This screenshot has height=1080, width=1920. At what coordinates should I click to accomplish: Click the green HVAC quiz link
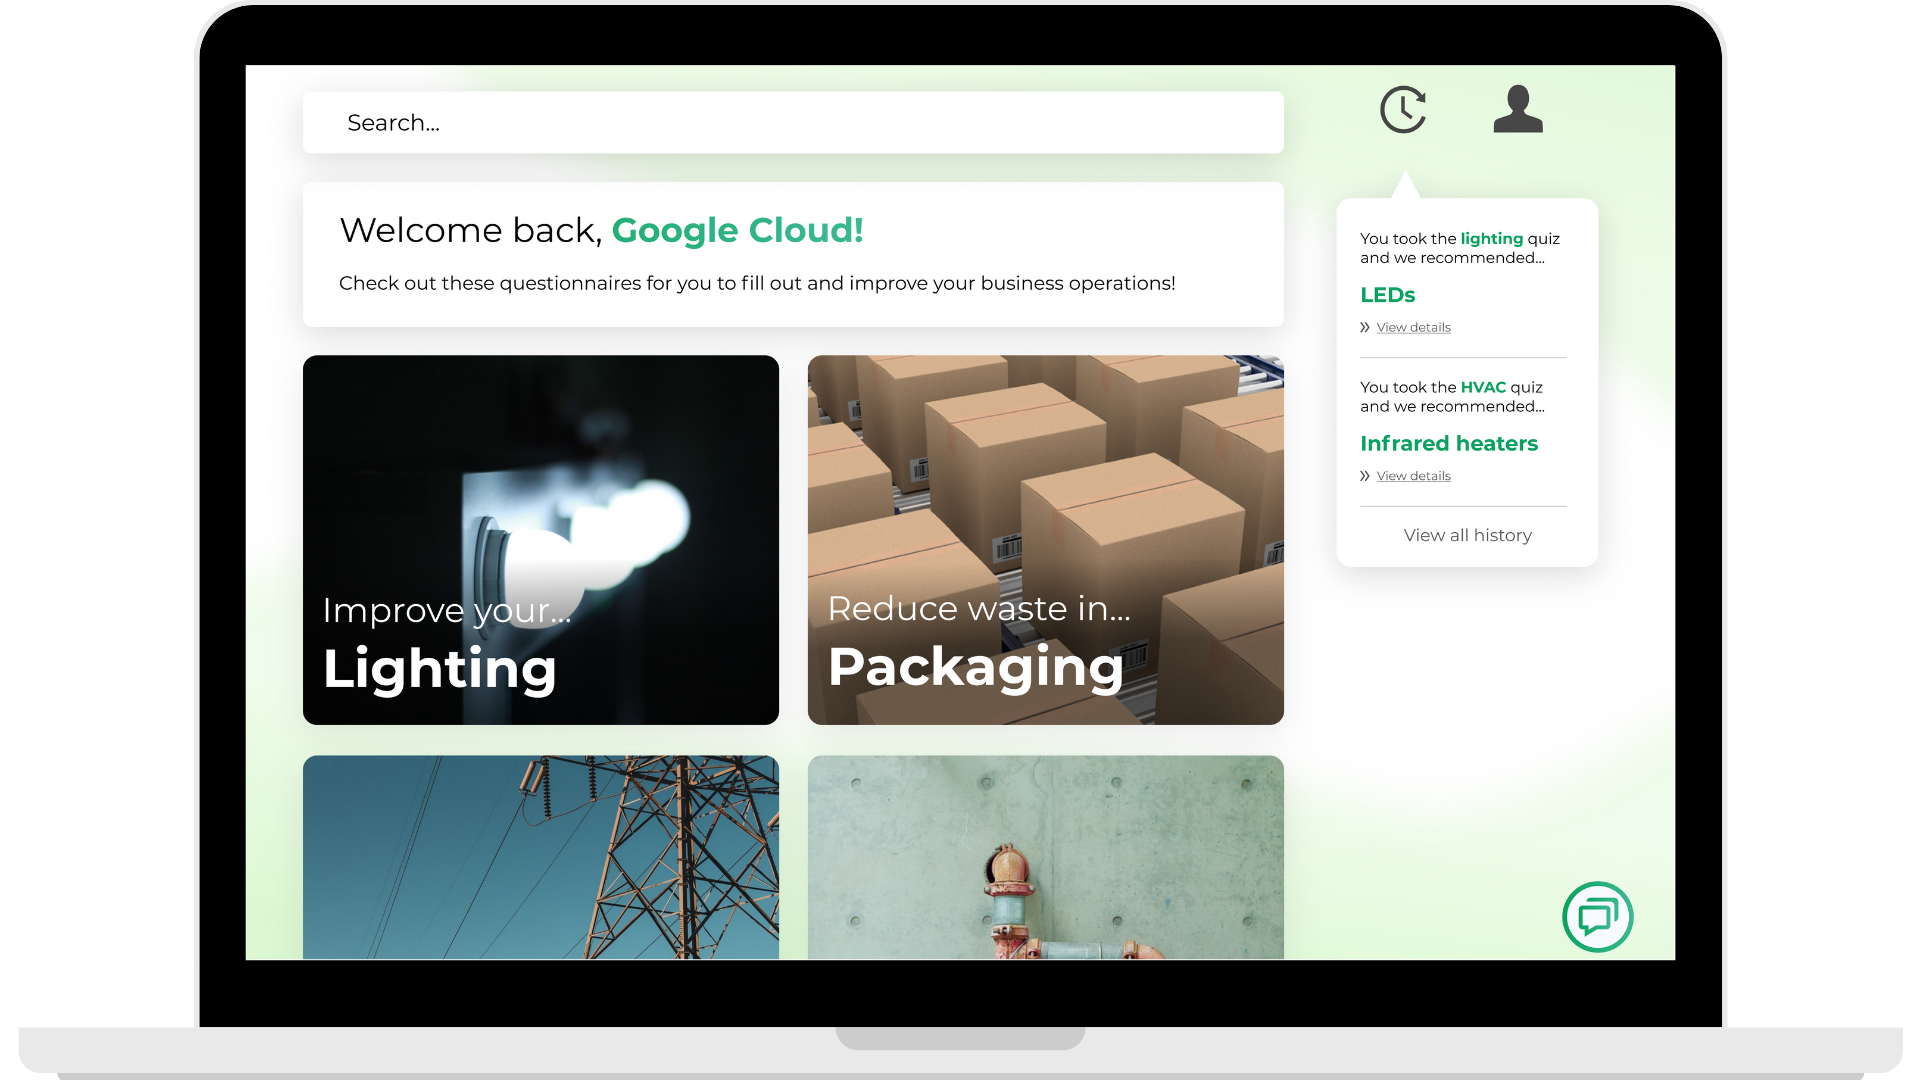(1482, 387)
